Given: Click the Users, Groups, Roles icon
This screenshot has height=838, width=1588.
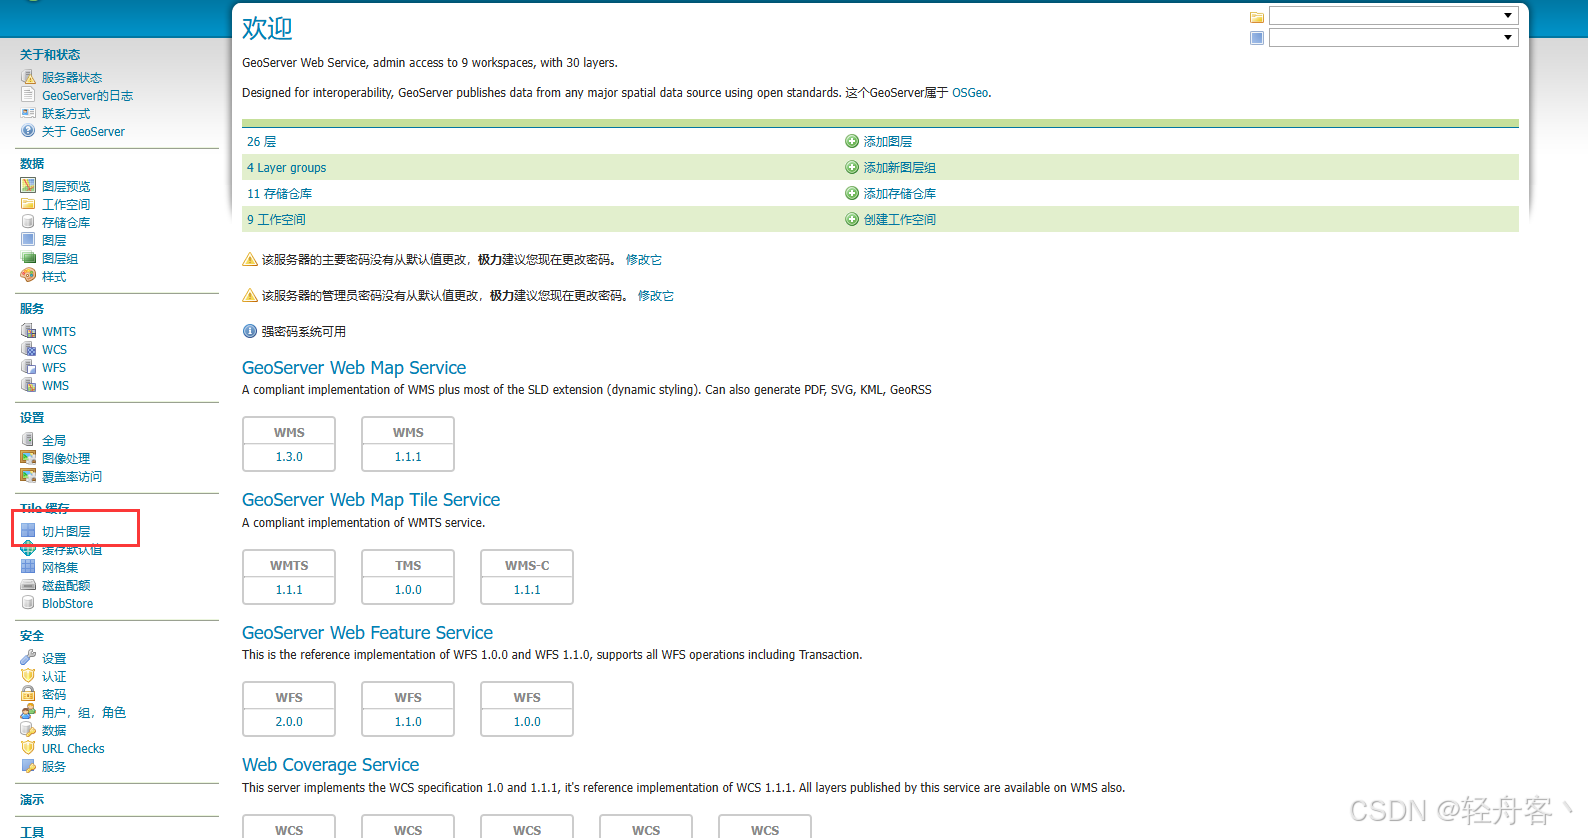Looking at the screenshot, I should pos(28,712).
